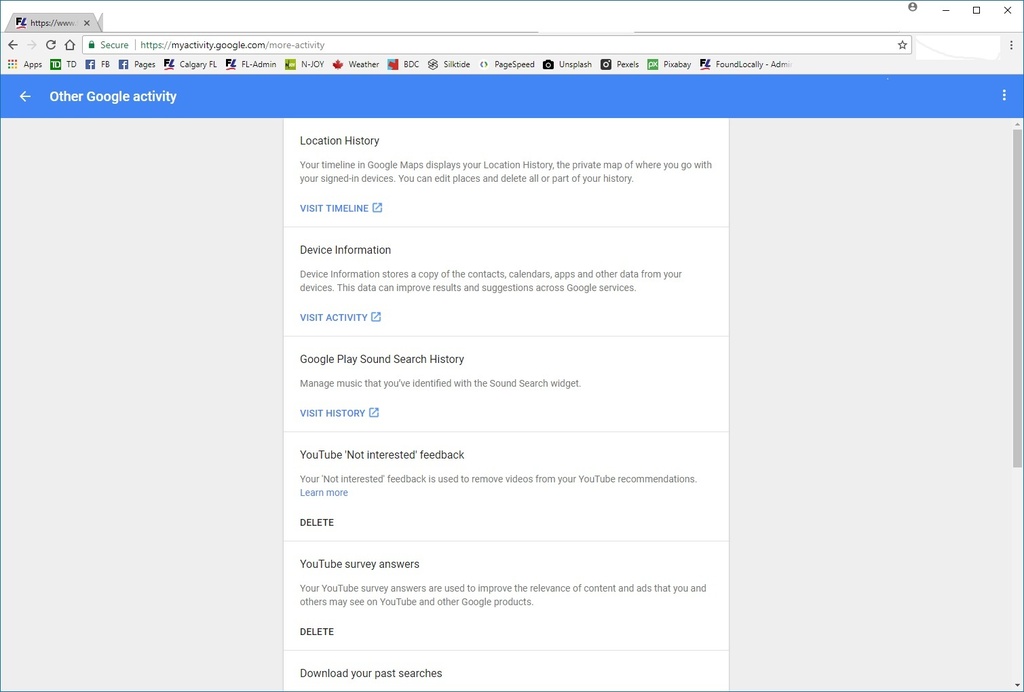The image size is (1024, 692).
Task: Bookmark this page with the star icon
Action: (902, 45)
